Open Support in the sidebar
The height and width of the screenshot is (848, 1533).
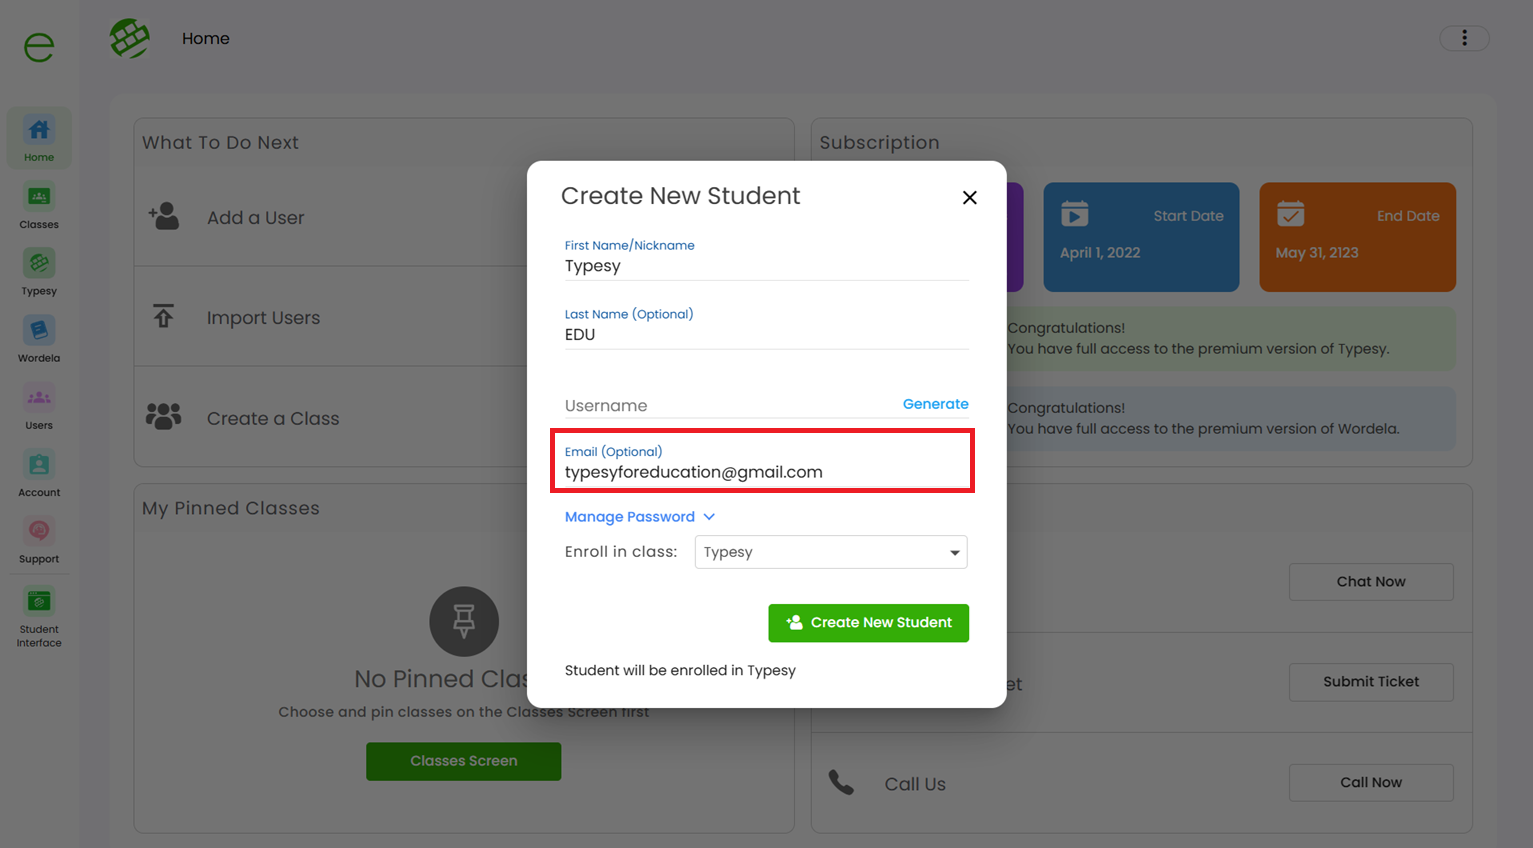click(x=39, y=540)
